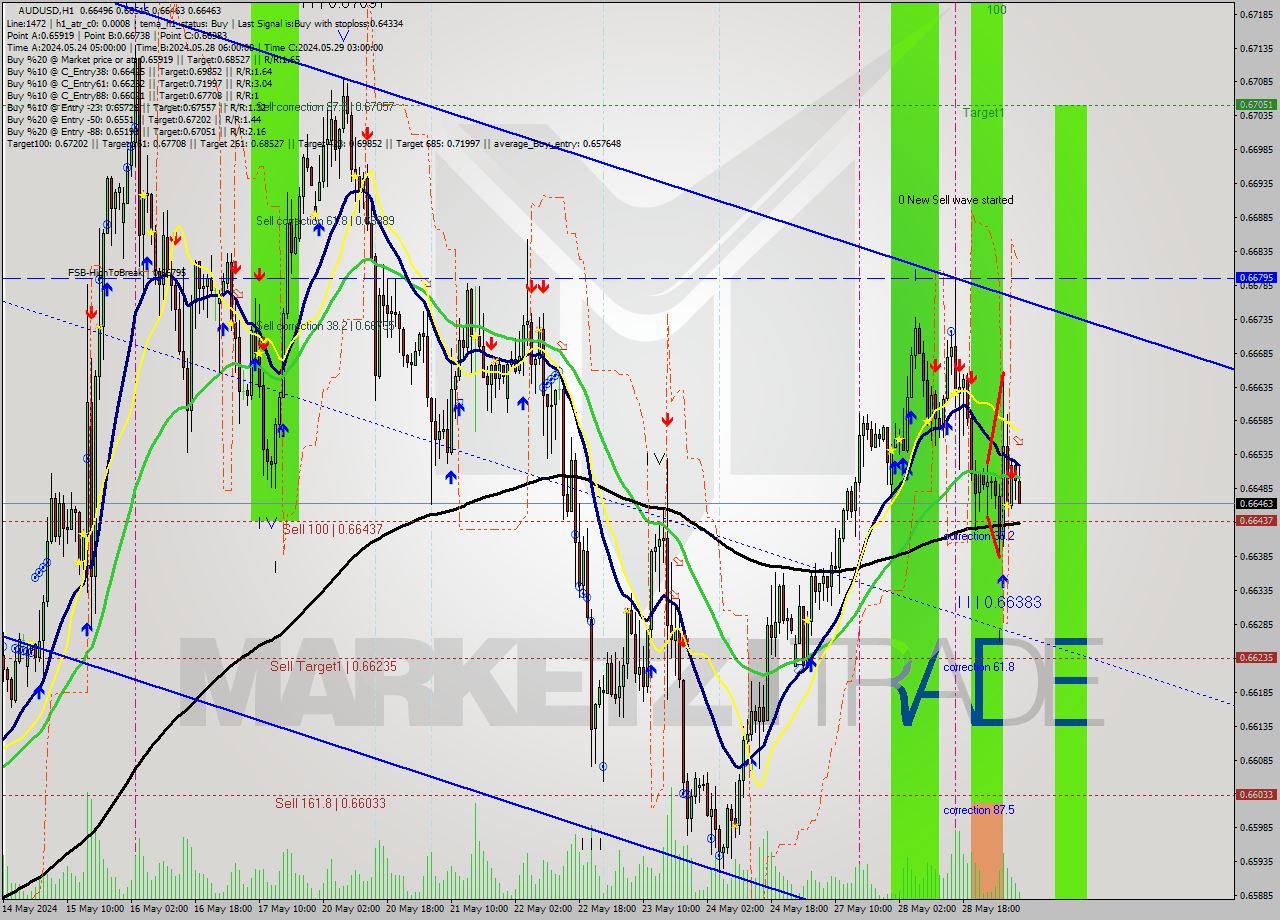Screen dimensions: 1280x920
Task: Click the grey 0.66463 current price tag
Action: pyautogui.click(x=1256, y=503)
